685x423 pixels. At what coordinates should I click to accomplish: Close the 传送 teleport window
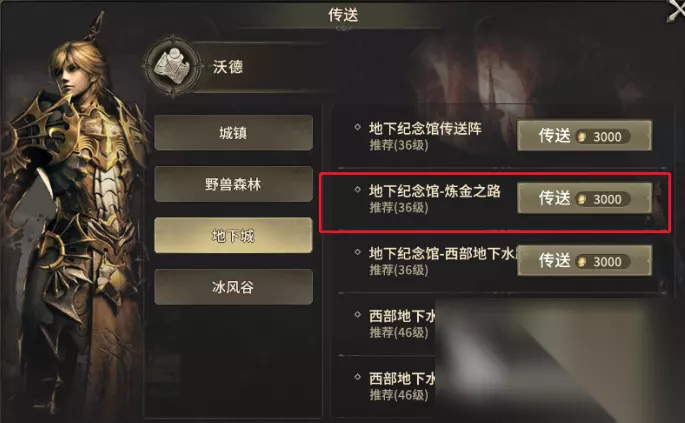(x=676, y=10)
